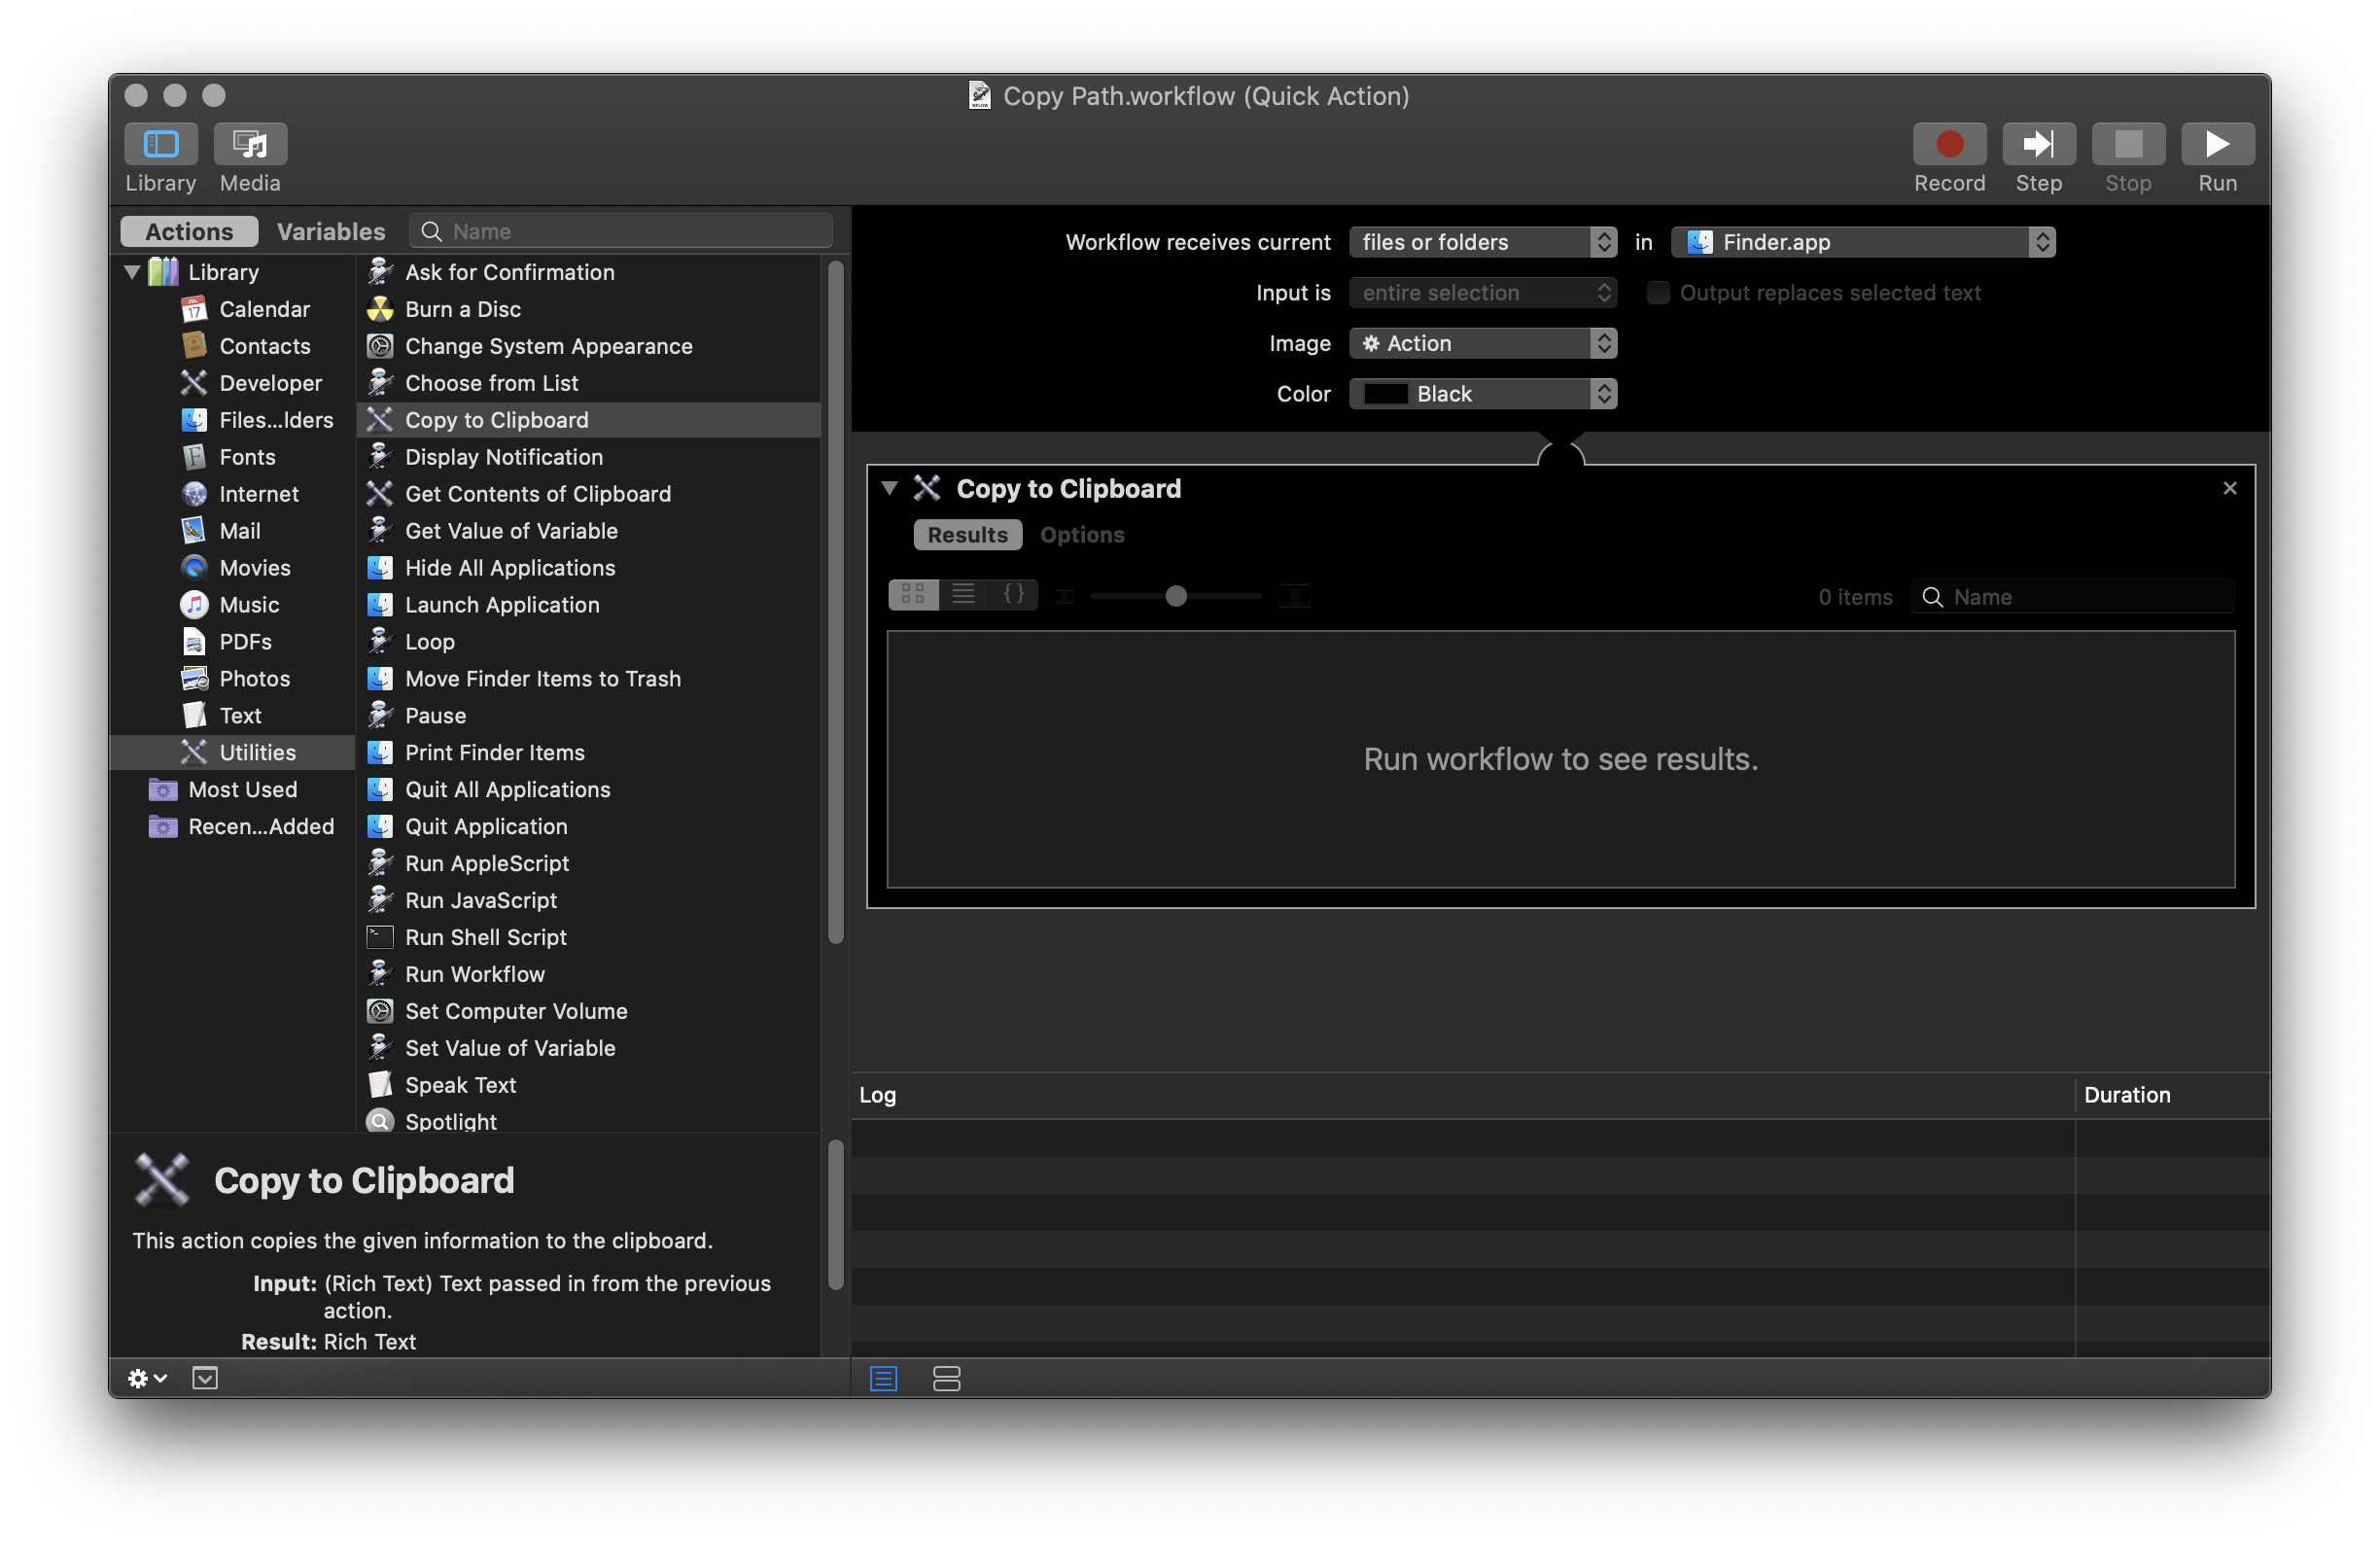Switch results to raw data view
The image size is (2380, 1542).
1013,595
